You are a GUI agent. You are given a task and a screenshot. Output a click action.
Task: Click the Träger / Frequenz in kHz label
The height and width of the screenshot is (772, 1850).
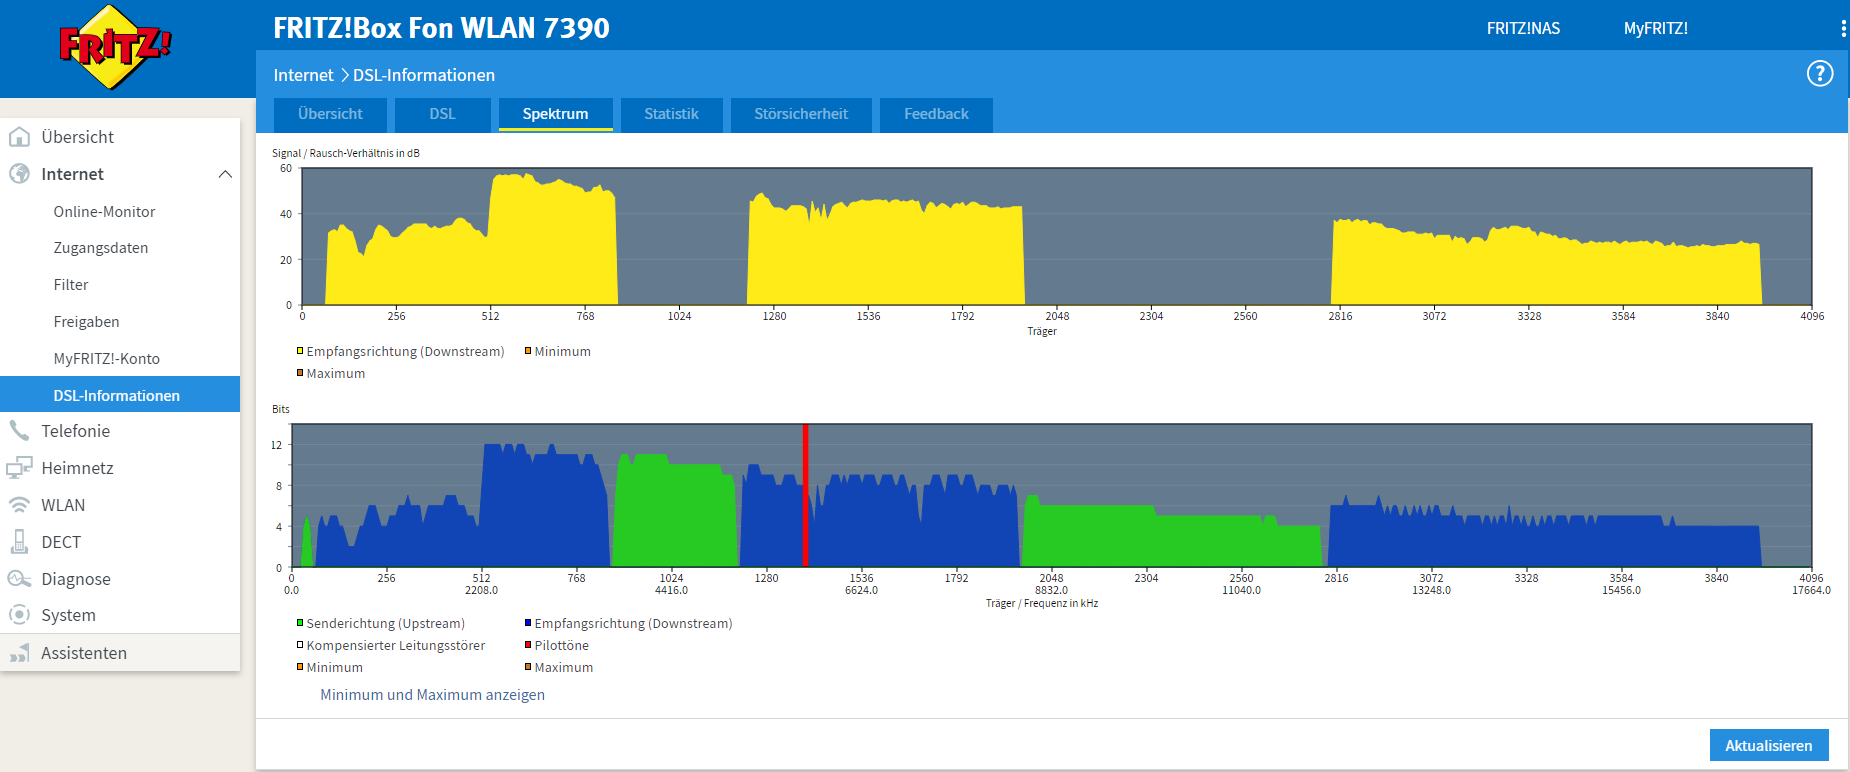point(1042,603)
